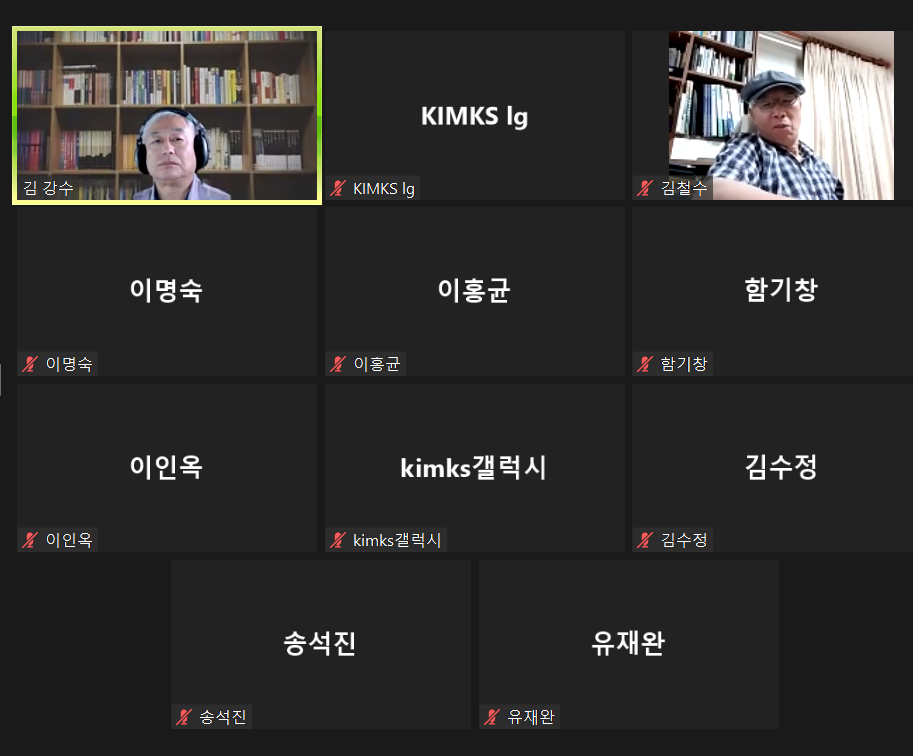Click the muted mic icon for 이인옥
The image size is (913, 756).
coord(31,540)
